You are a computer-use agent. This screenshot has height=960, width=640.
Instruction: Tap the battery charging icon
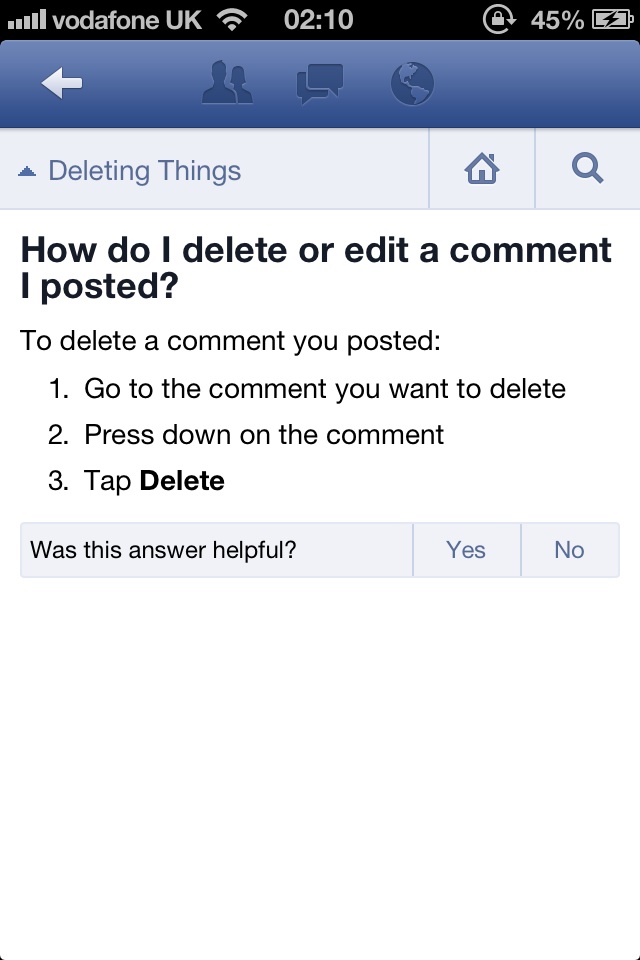(612, 20)
